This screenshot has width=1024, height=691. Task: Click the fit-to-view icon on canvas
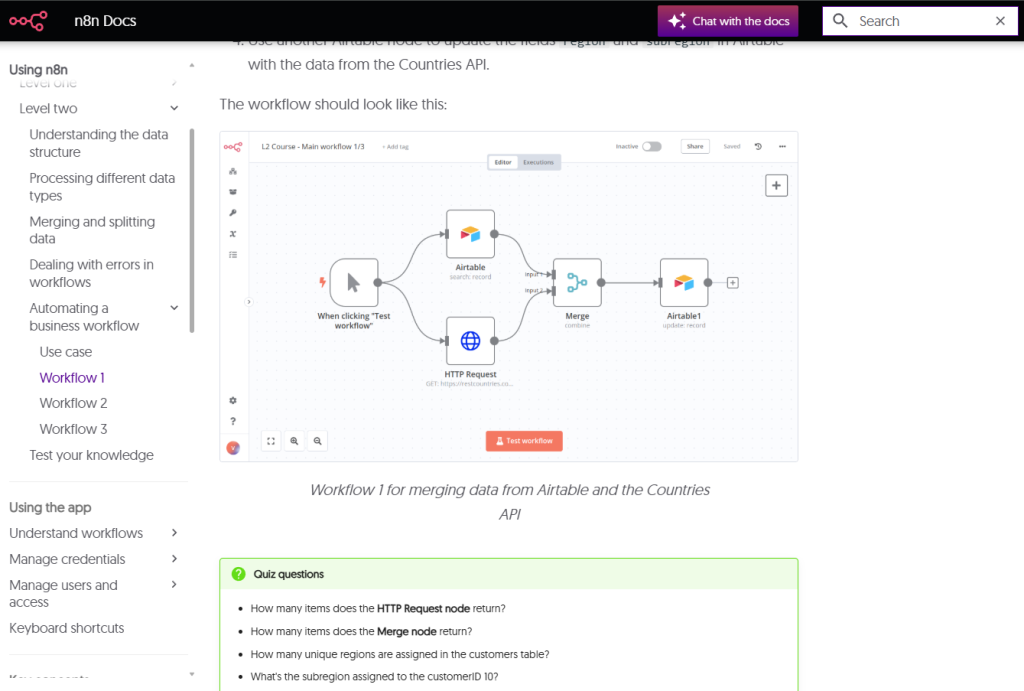271,441
